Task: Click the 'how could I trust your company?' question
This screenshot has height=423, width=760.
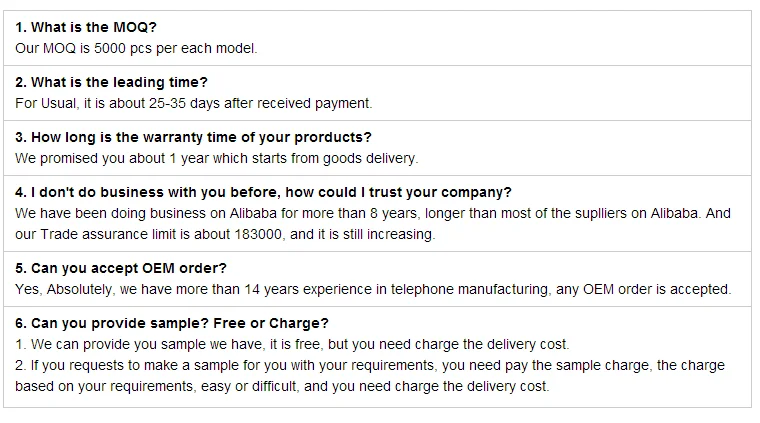Action: point(263,193)
